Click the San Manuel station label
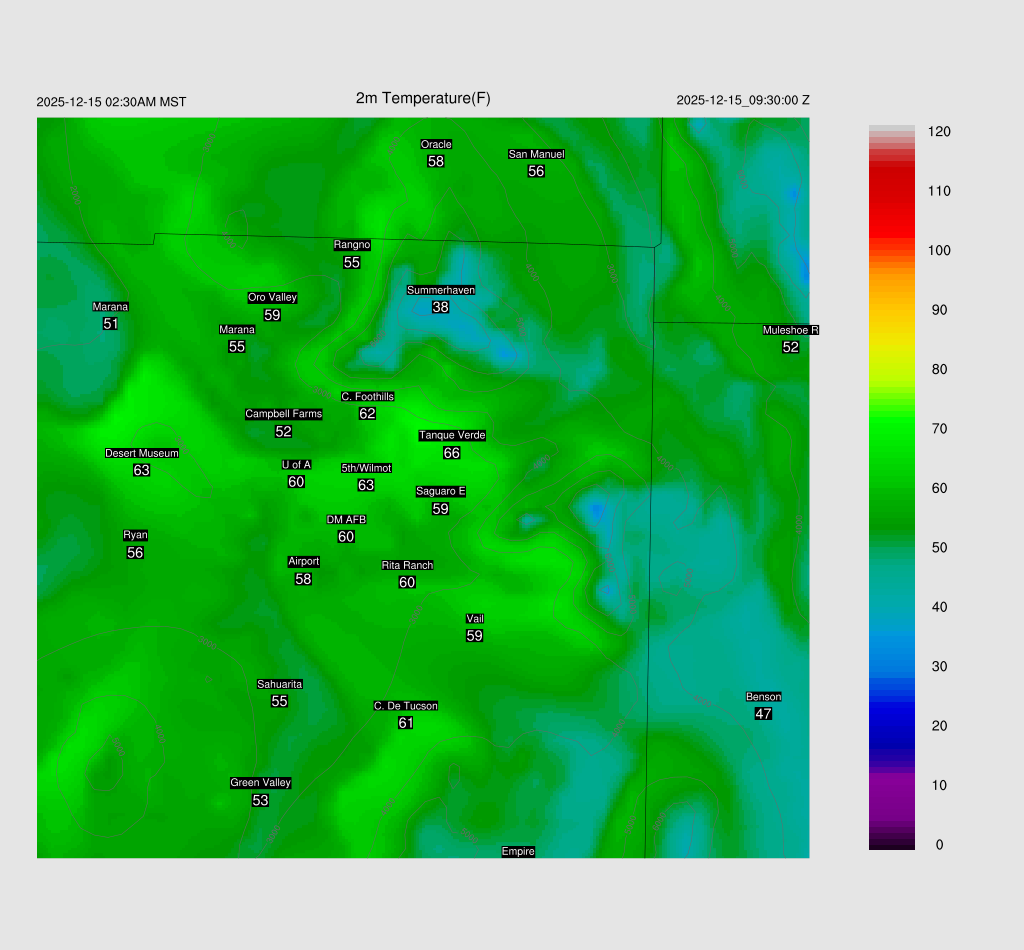Image resolution: width=1024 pixels, height=950 pixels. click(x=536, y=154)
